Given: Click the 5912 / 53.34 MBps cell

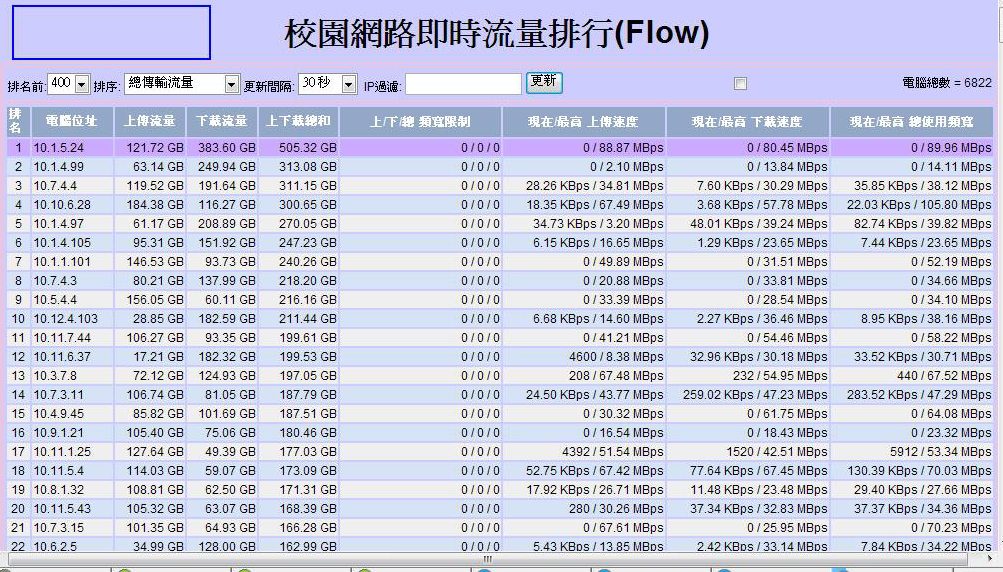Looking at the screenshot, I should (x=912, y=452).
